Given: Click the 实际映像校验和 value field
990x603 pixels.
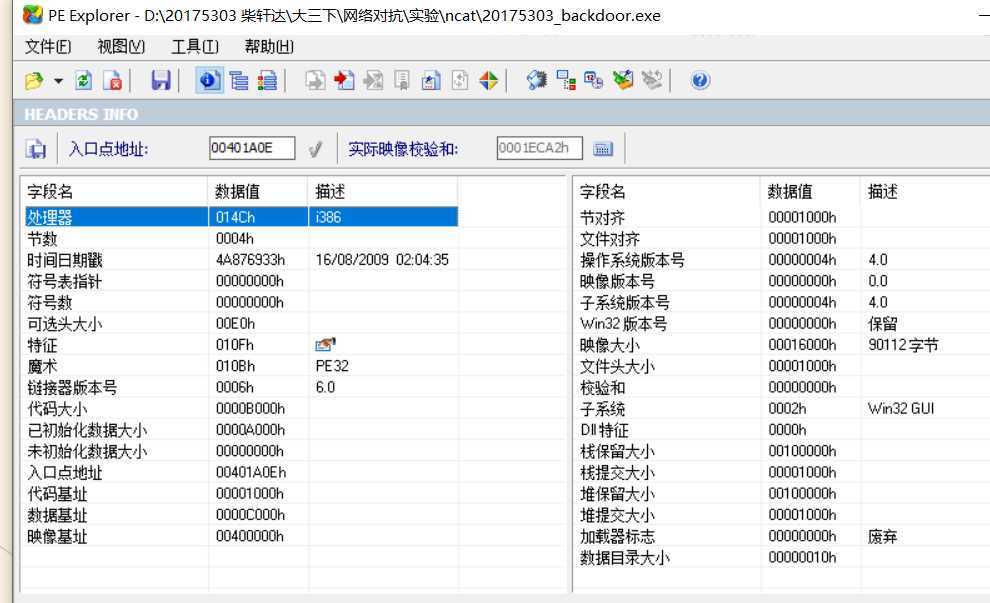Looking at the screenshot, I should (539, 148).
